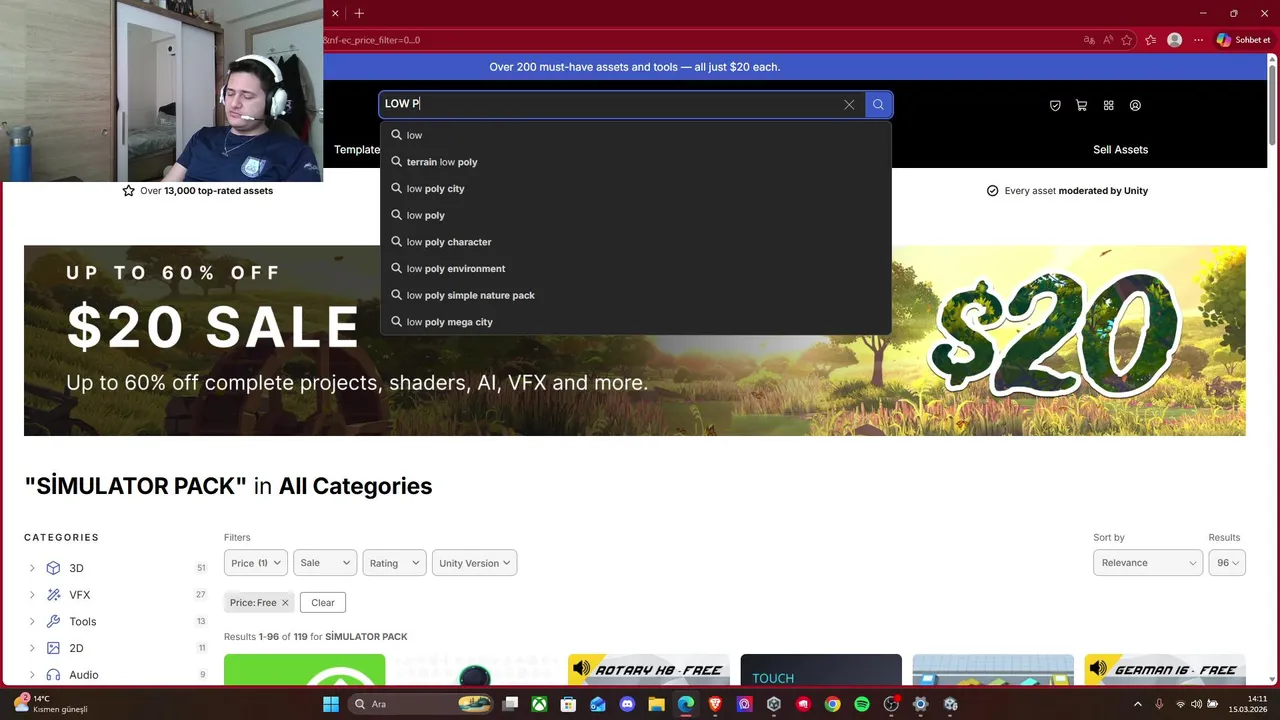Click the browser translate icon in address bar
The width and height of the screenshot is (1280, 720).
pyautogui.click(x=1089, y=40)
